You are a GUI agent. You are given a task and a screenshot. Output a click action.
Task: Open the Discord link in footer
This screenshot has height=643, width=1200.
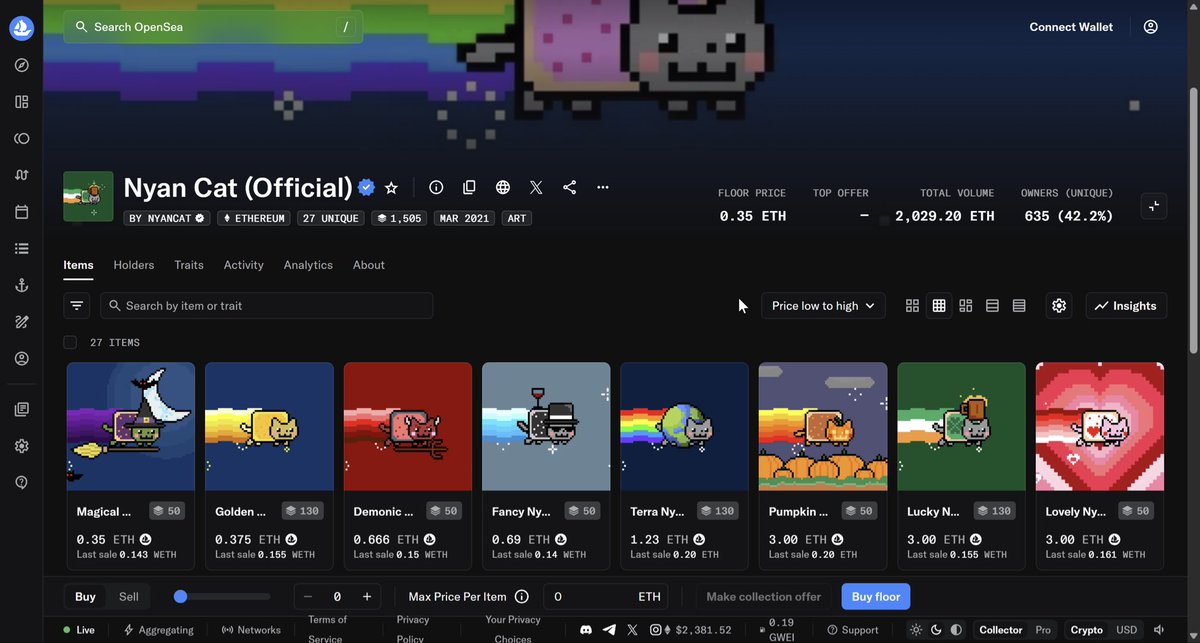pyautogui.click(x=587, y=630)
